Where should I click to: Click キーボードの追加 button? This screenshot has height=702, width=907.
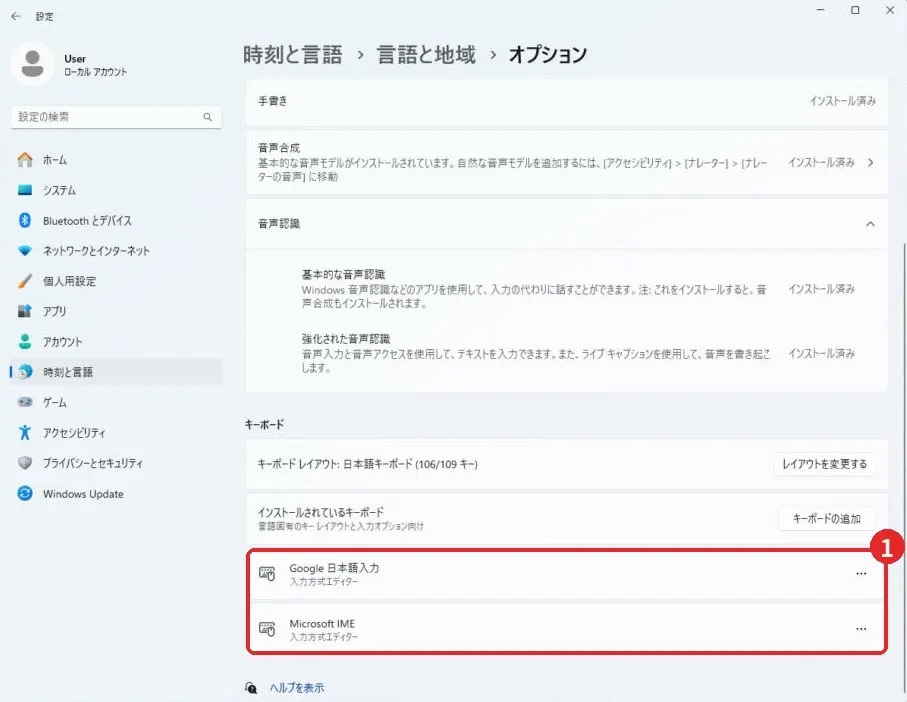pyautogui.click(x=827, y=519)
